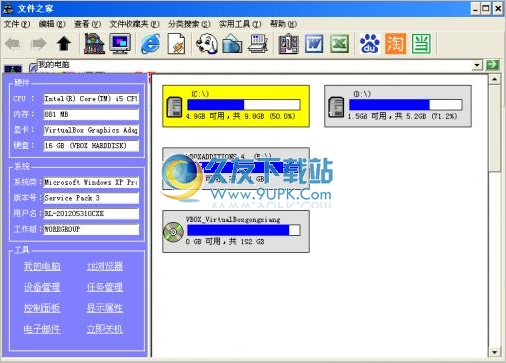Click the scrollbar down arrow
The image size is (506, 363).
pos(494,352)
